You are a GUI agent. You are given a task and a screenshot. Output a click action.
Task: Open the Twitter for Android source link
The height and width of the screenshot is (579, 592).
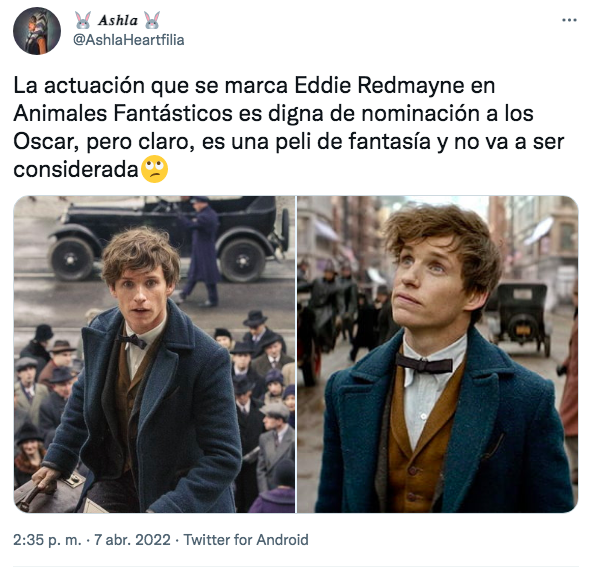(x=246, y=540)
